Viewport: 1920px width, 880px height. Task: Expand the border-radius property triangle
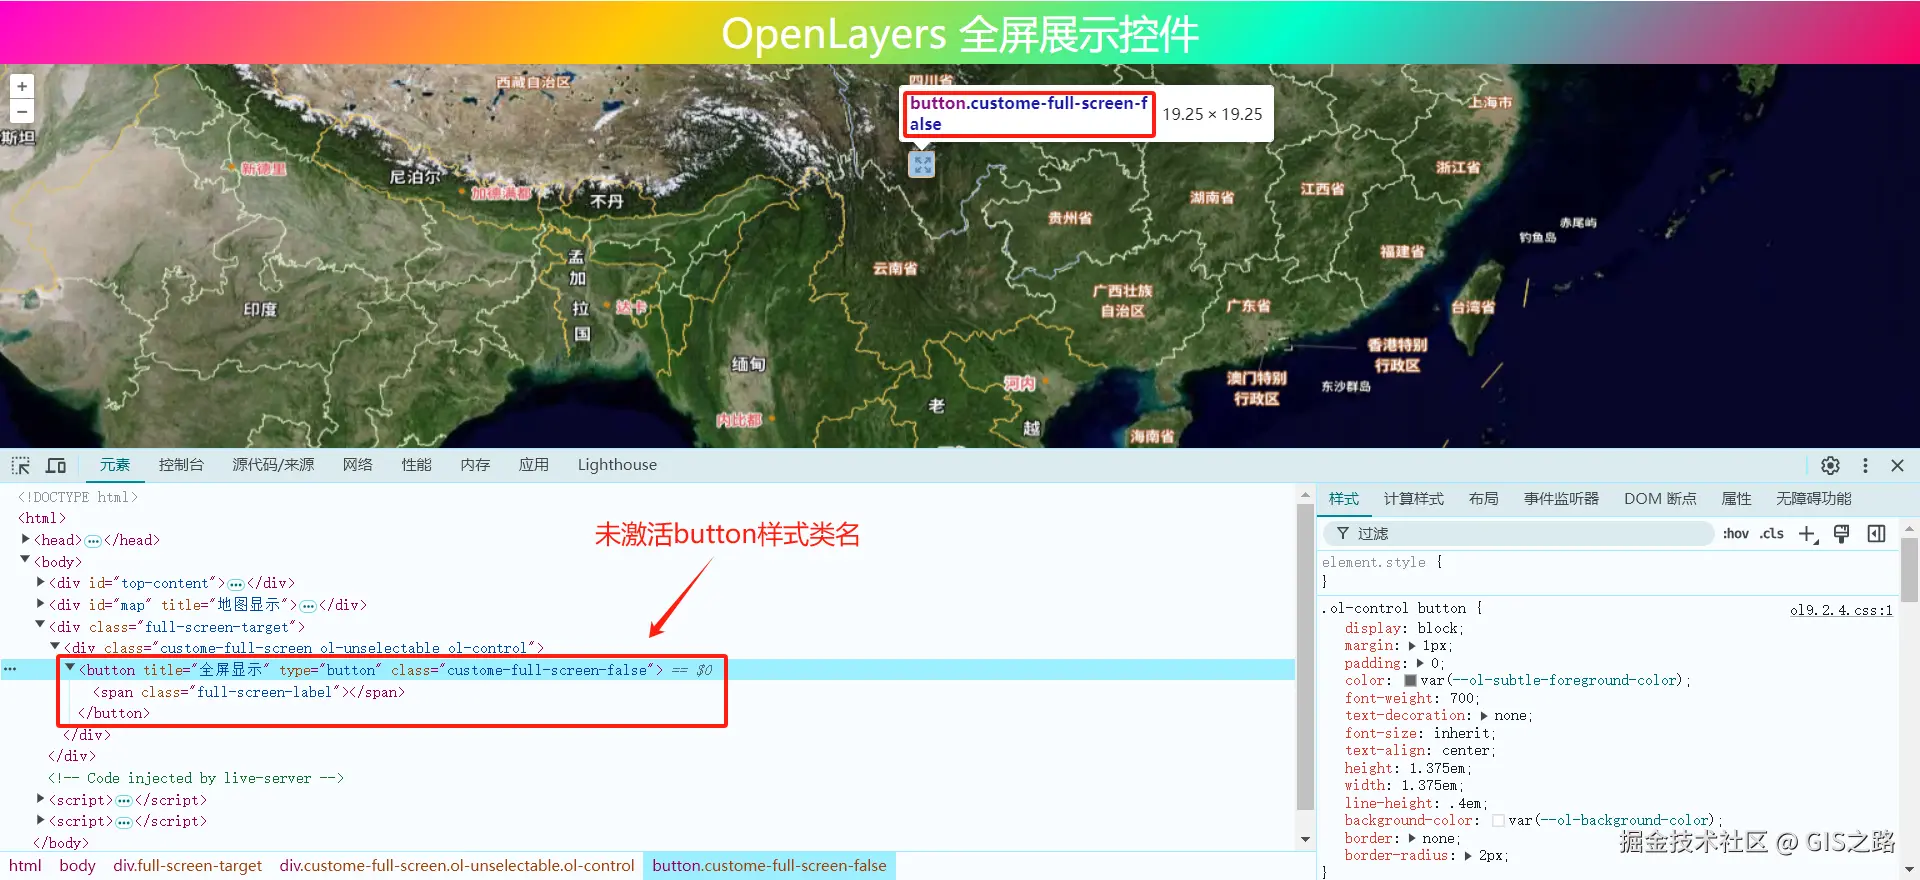pos(1469,856)
